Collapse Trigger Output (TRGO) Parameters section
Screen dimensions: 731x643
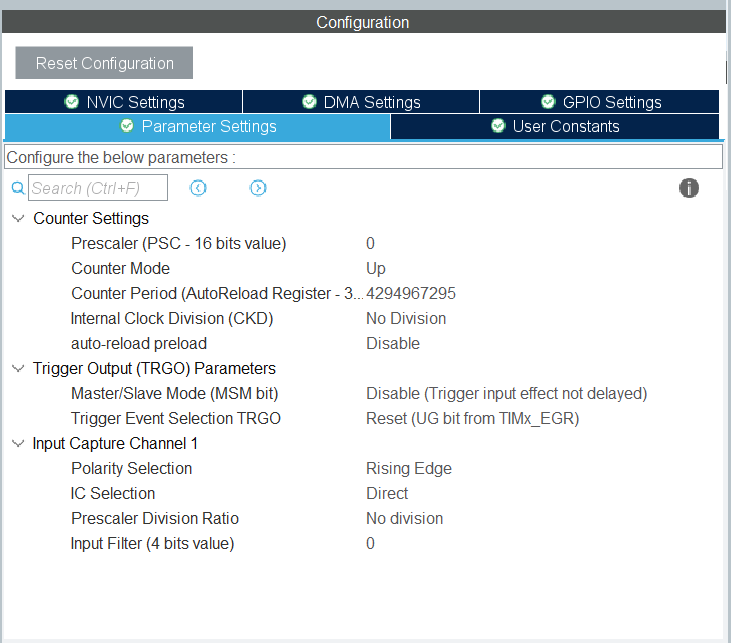point(18,368)
